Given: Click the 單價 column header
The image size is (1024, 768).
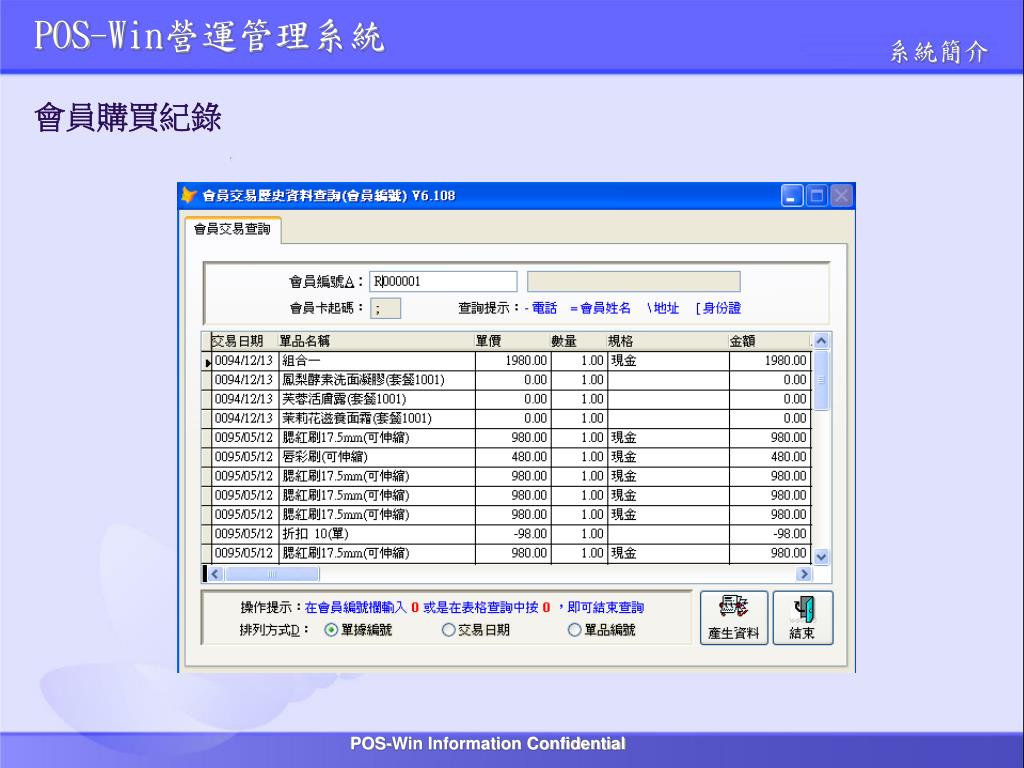Looking at the screenshot, I should pyautogui.click(x=512, y=341).
